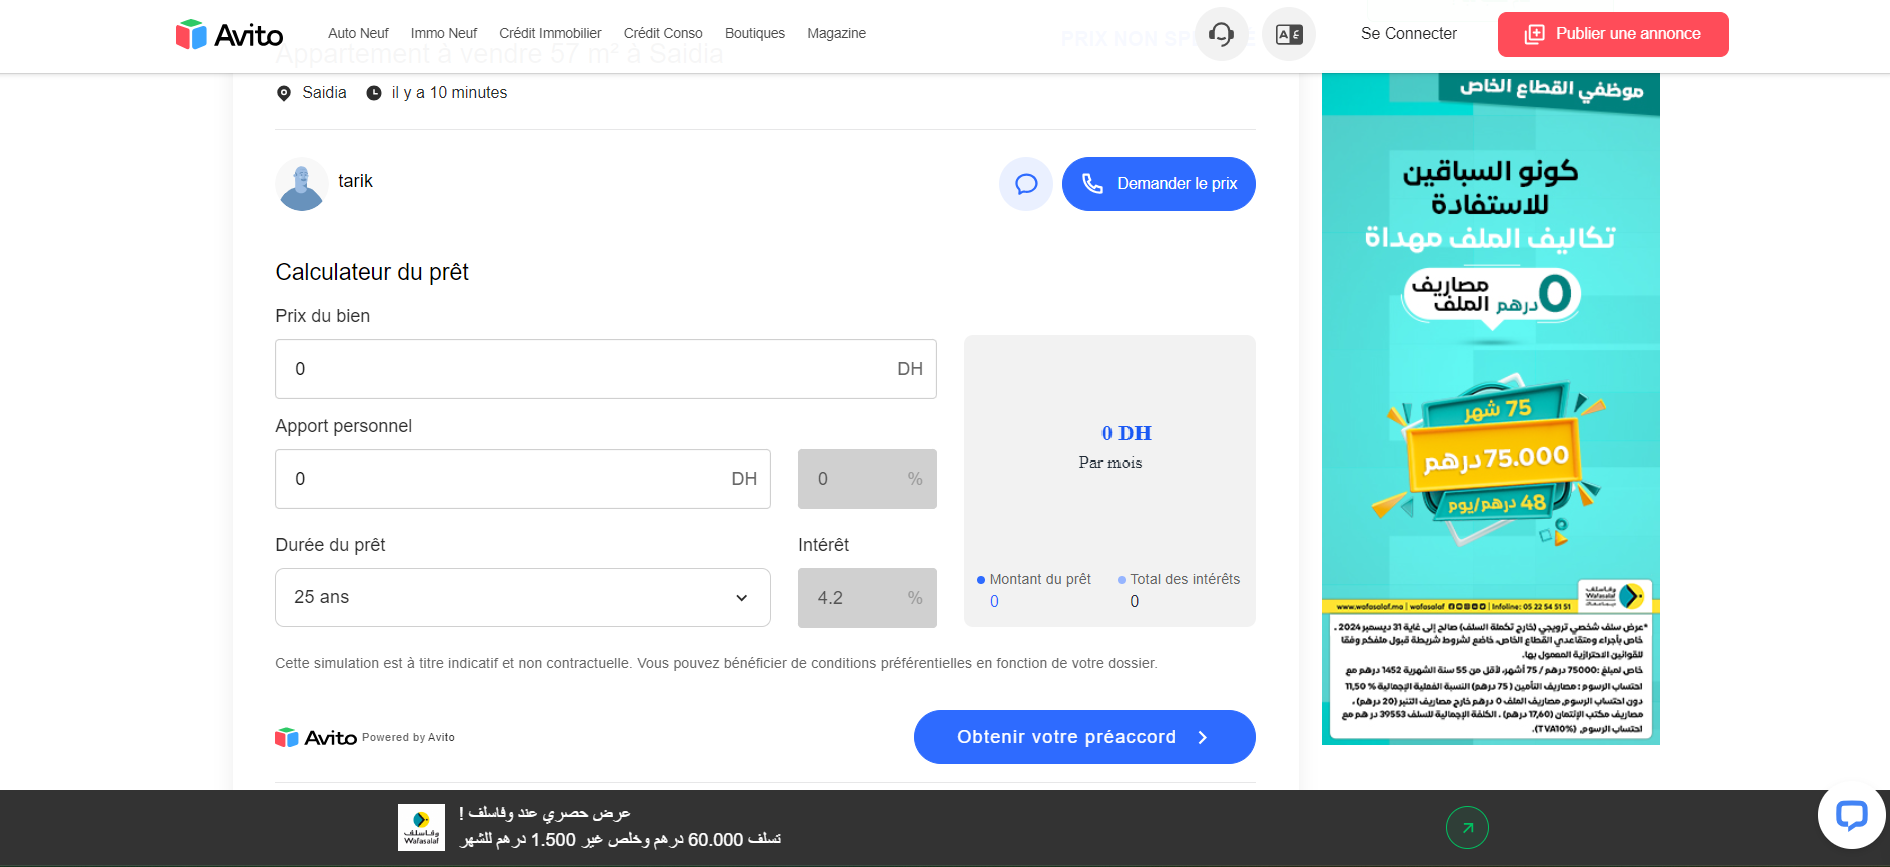Screen dimensions: 1890x867
Task: Click the Calculateur du prêt heading
Action: (x=372, y=272)
